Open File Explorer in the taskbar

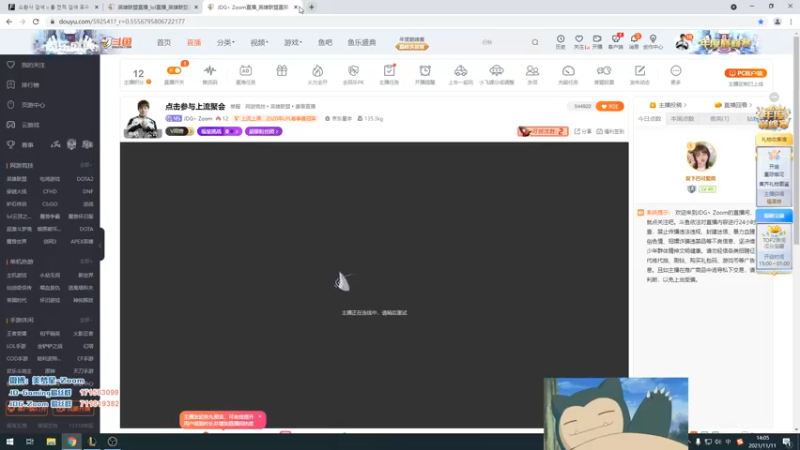(51, 441)
